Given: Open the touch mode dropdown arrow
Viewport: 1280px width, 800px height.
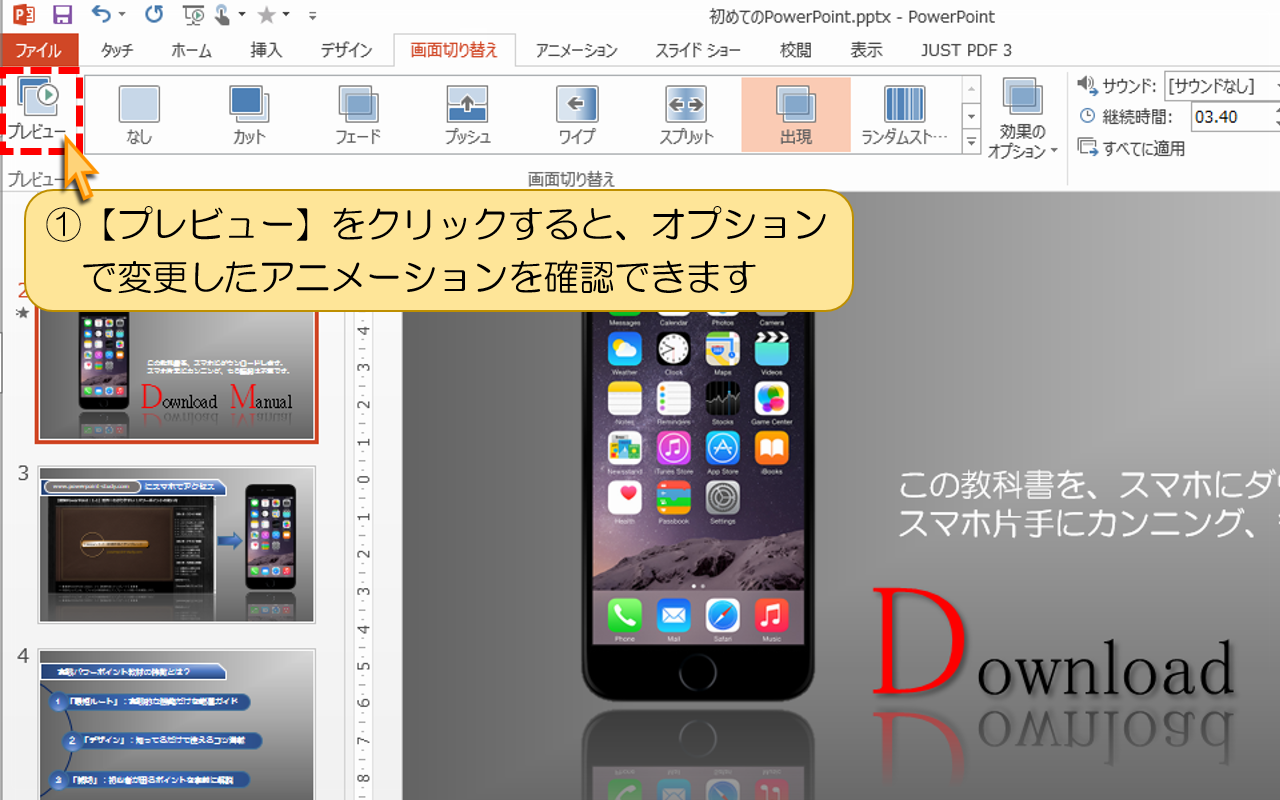Looking at the screenshot, I should [242, 15].
